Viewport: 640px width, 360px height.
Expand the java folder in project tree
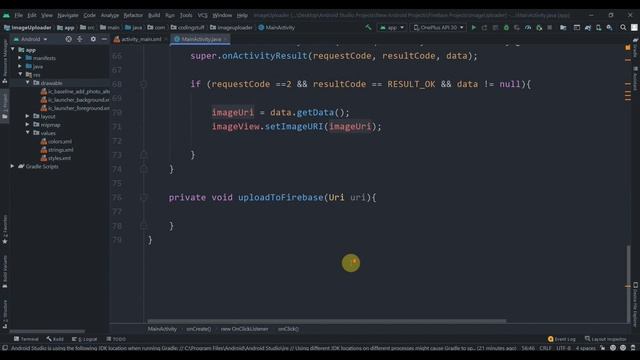[x=20, y=66]
